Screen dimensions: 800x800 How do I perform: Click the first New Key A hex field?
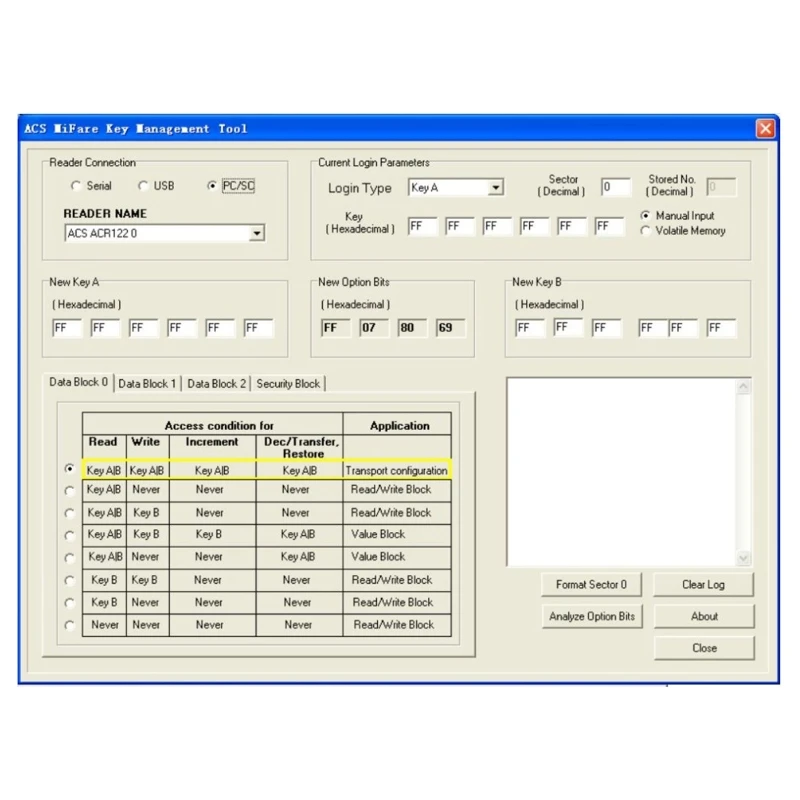pyautogui.click(x=67, y=328)
